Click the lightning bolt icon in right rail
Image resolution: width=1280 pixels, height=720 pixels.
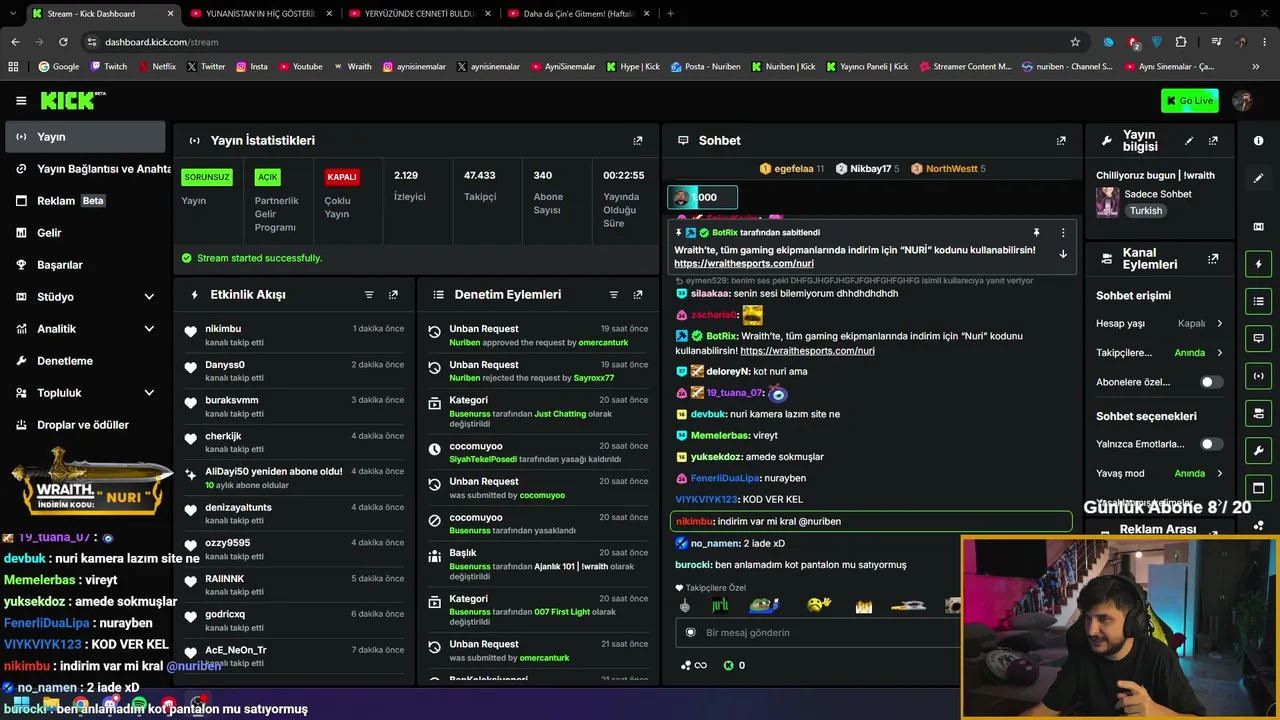pos(1259,264)
